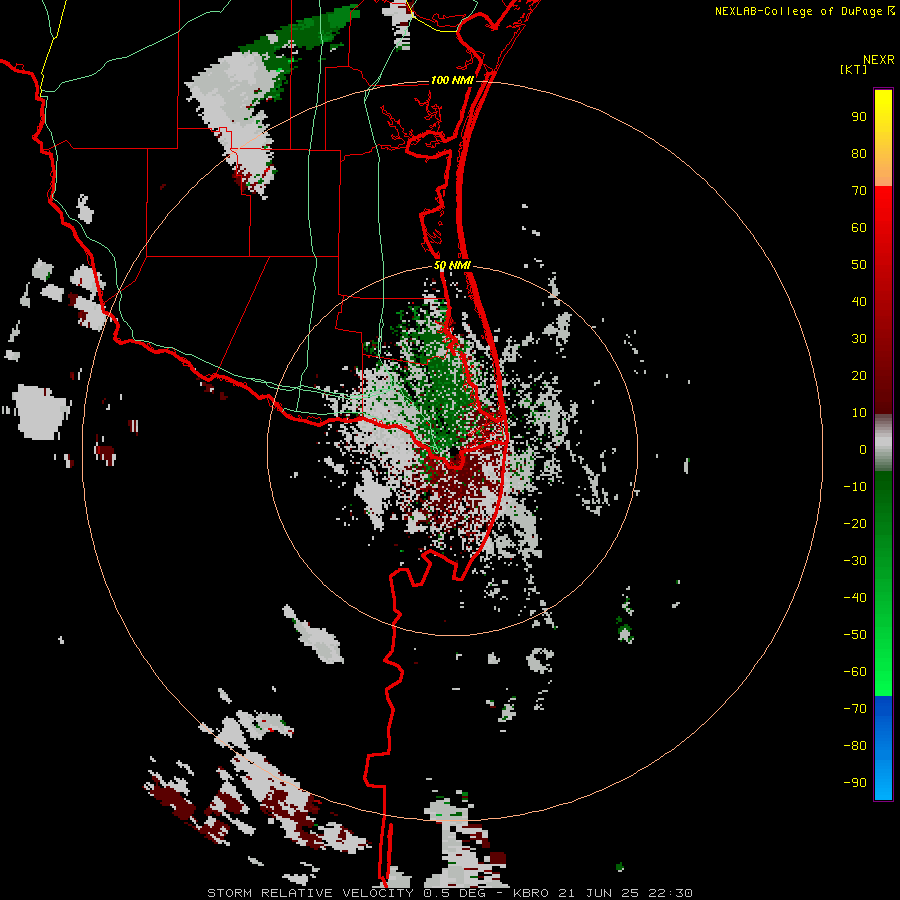Click the yellow top segment of the color bar
The image size is (900, 900).
[883, 138]
